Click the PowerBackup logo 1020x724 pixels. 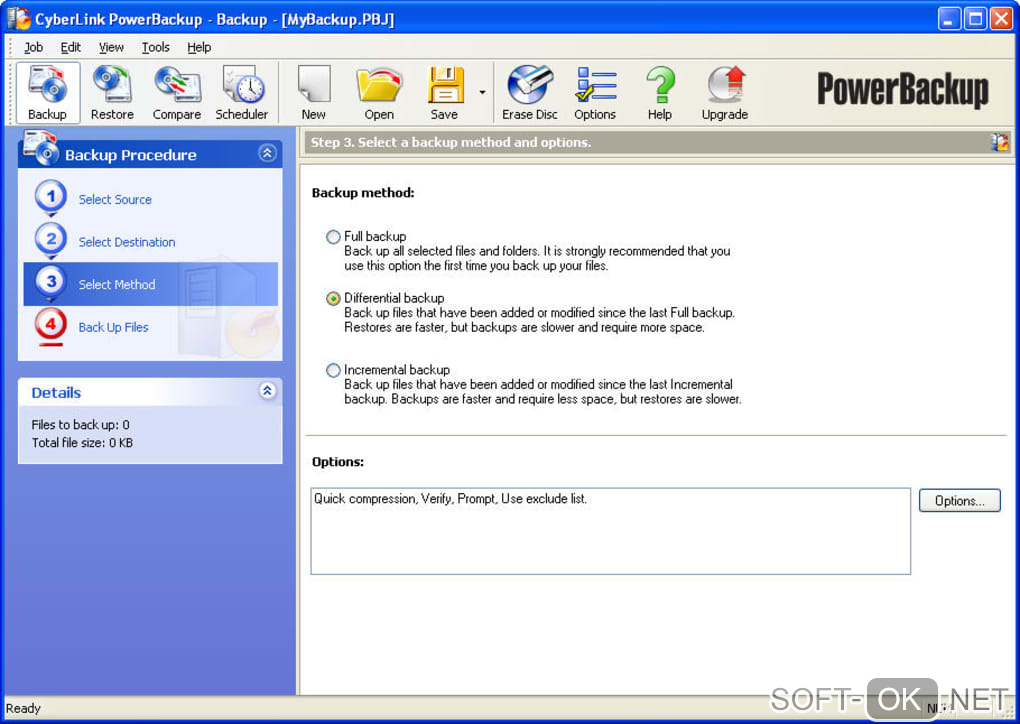click(x=903, y=90)
